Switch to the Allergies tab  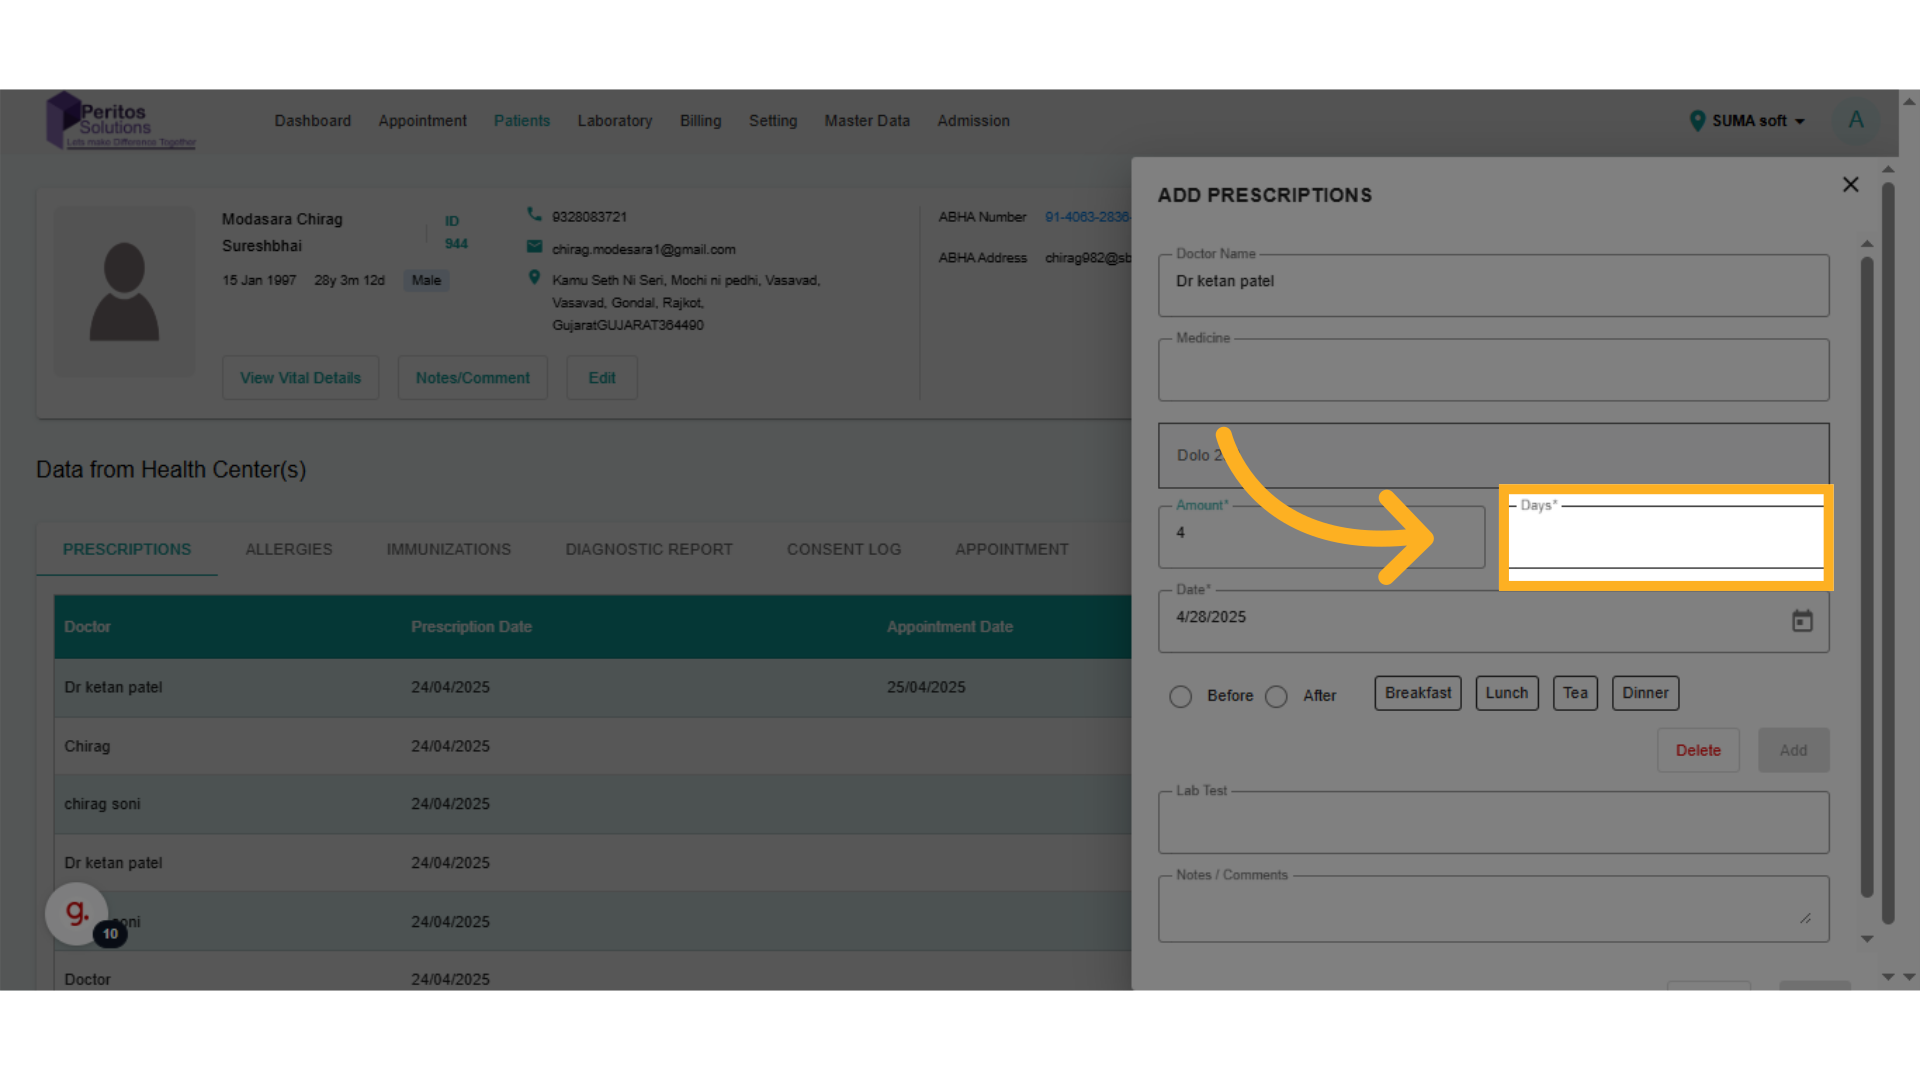coord(289,549)
